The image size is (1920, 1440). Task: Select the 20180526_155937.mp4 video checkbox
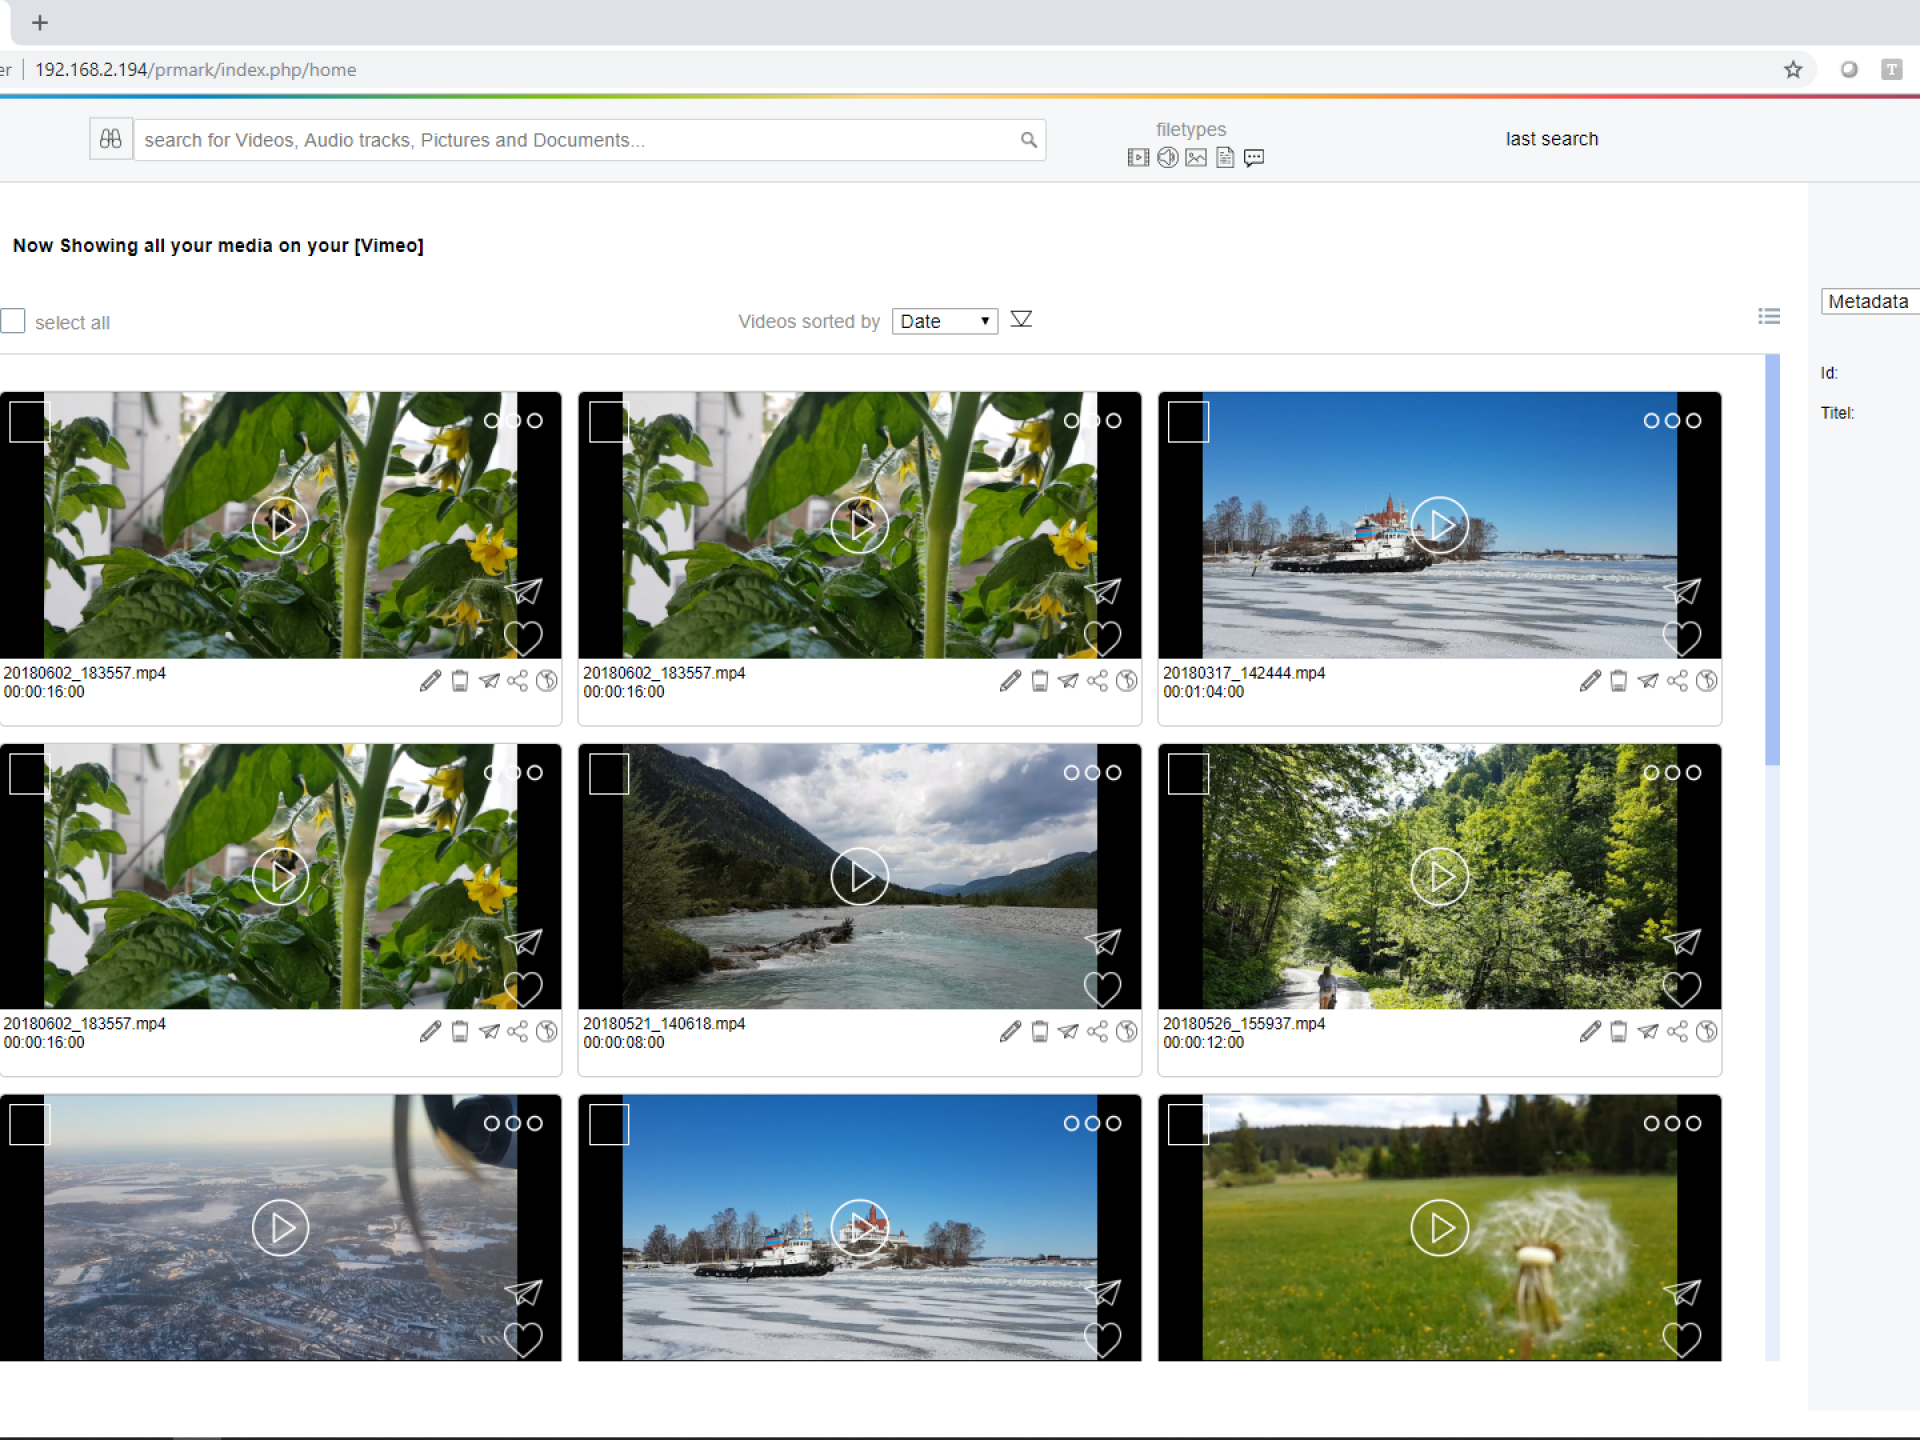pos(1188,774)
